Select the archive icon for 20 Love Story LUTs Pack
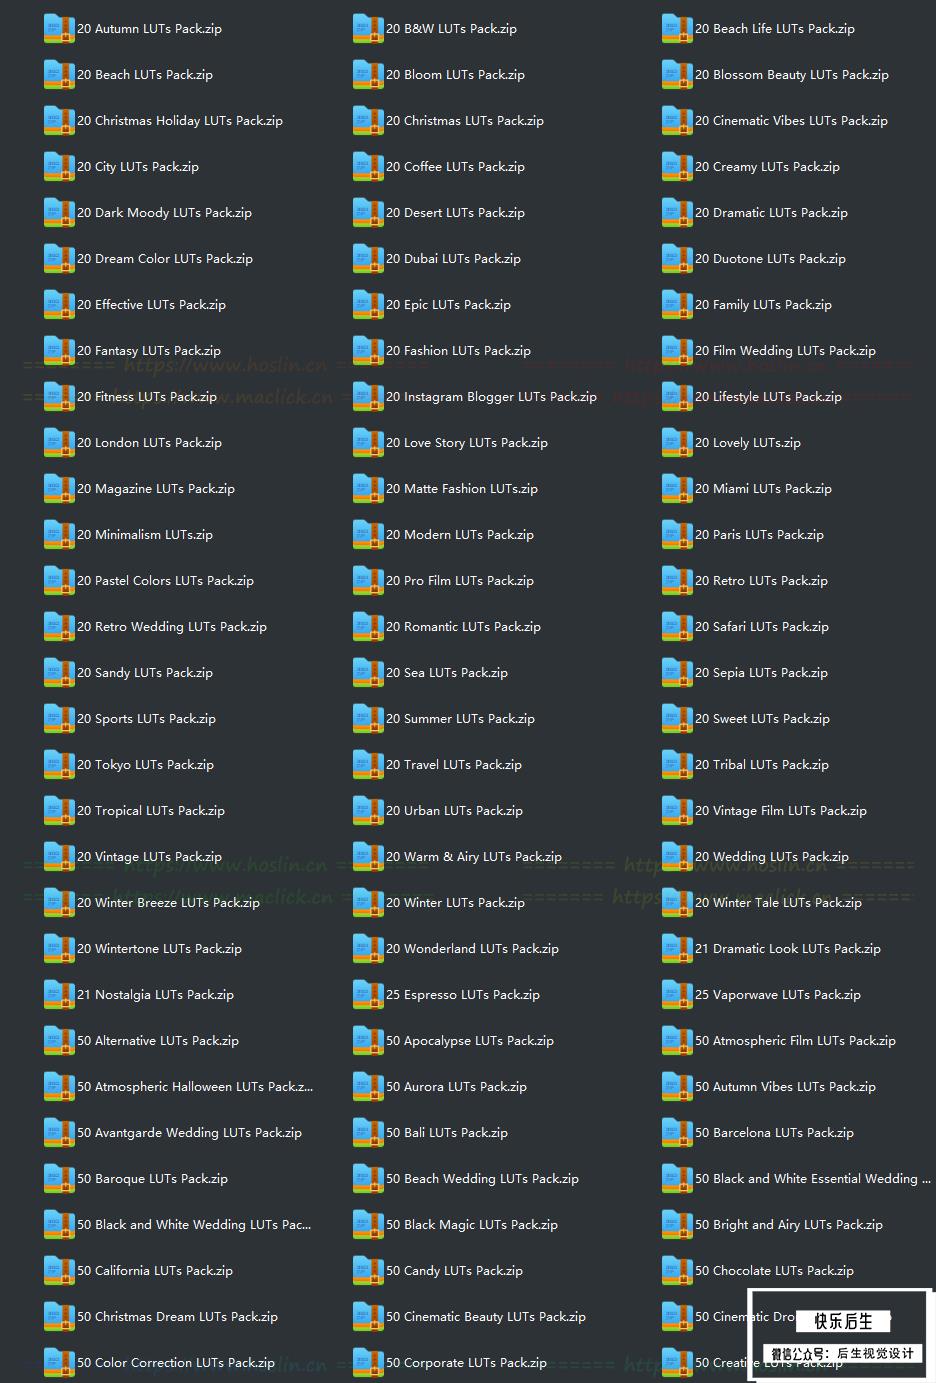Image resolution: width=936 pixels, height=1383 pixels. 368,443
